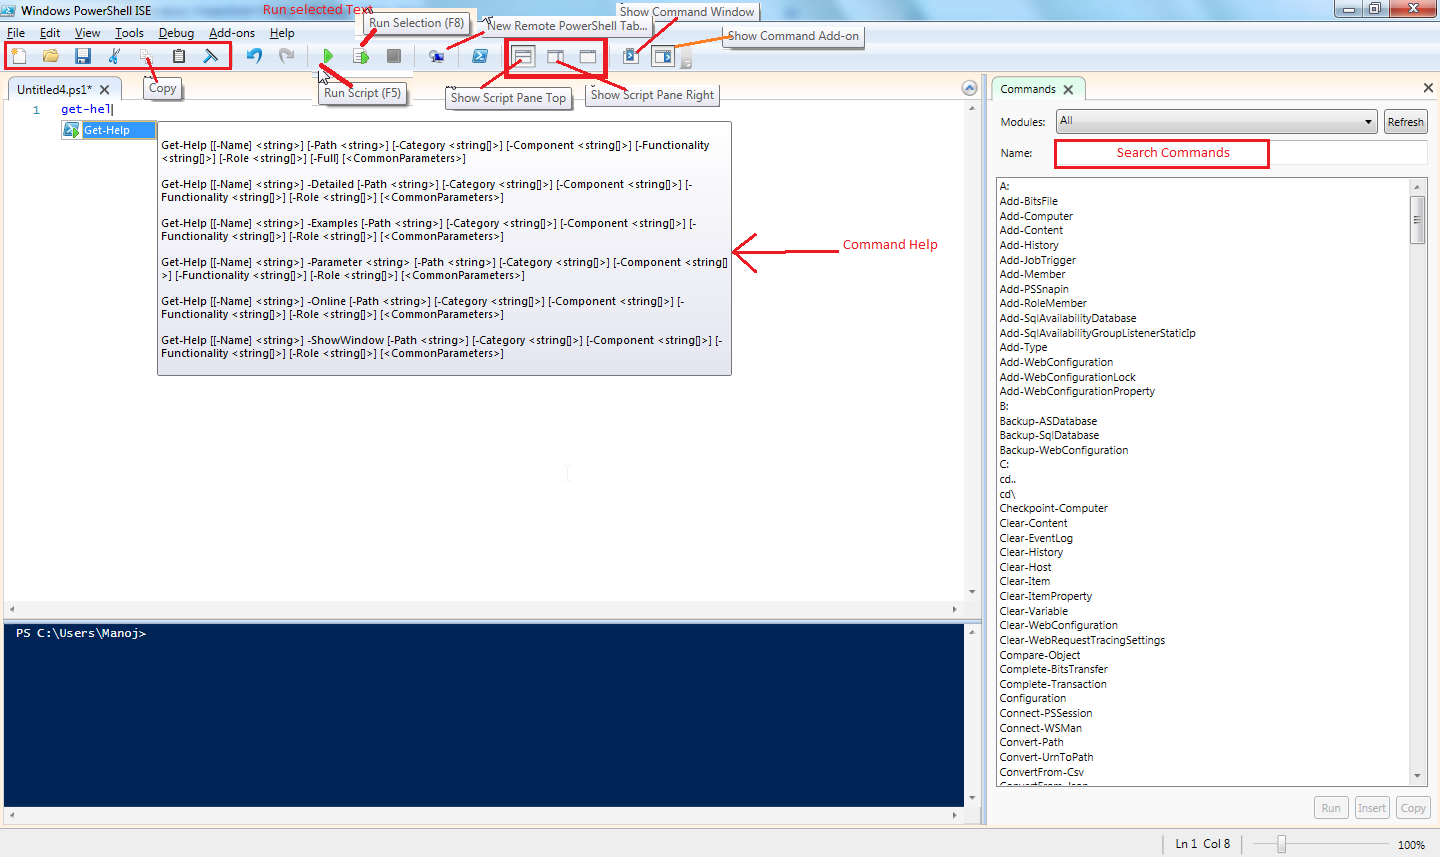Click the Name search field
The image size is (1440, 857).
(x=1241, y=153)
